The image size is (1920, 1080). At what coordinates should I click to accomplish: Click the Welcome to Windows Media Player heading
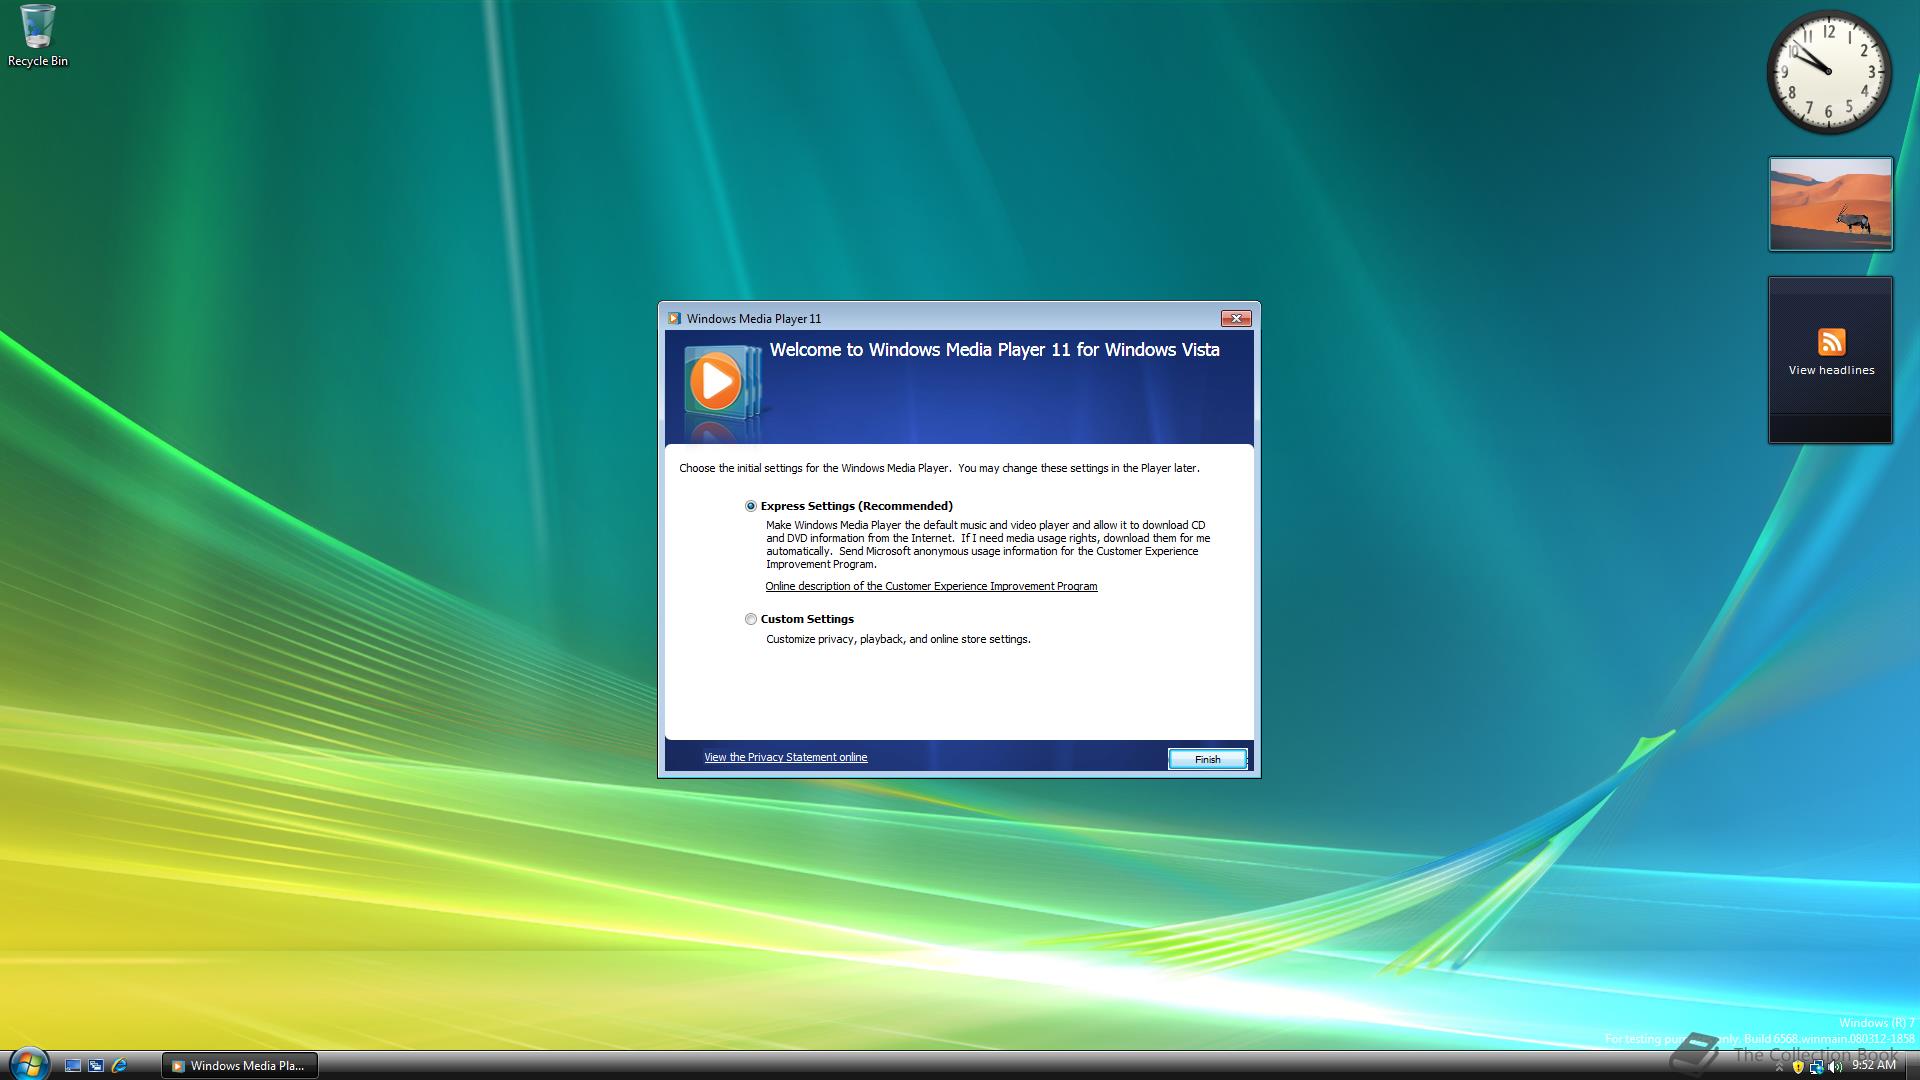coord(994,350)
